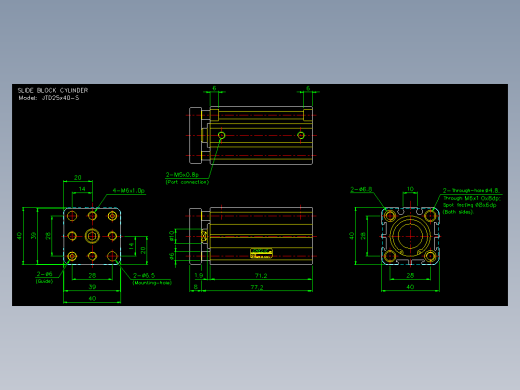Click the "77.2" length dimension
Viewport: 520px width, 390px height.
[x=257, y=287]
